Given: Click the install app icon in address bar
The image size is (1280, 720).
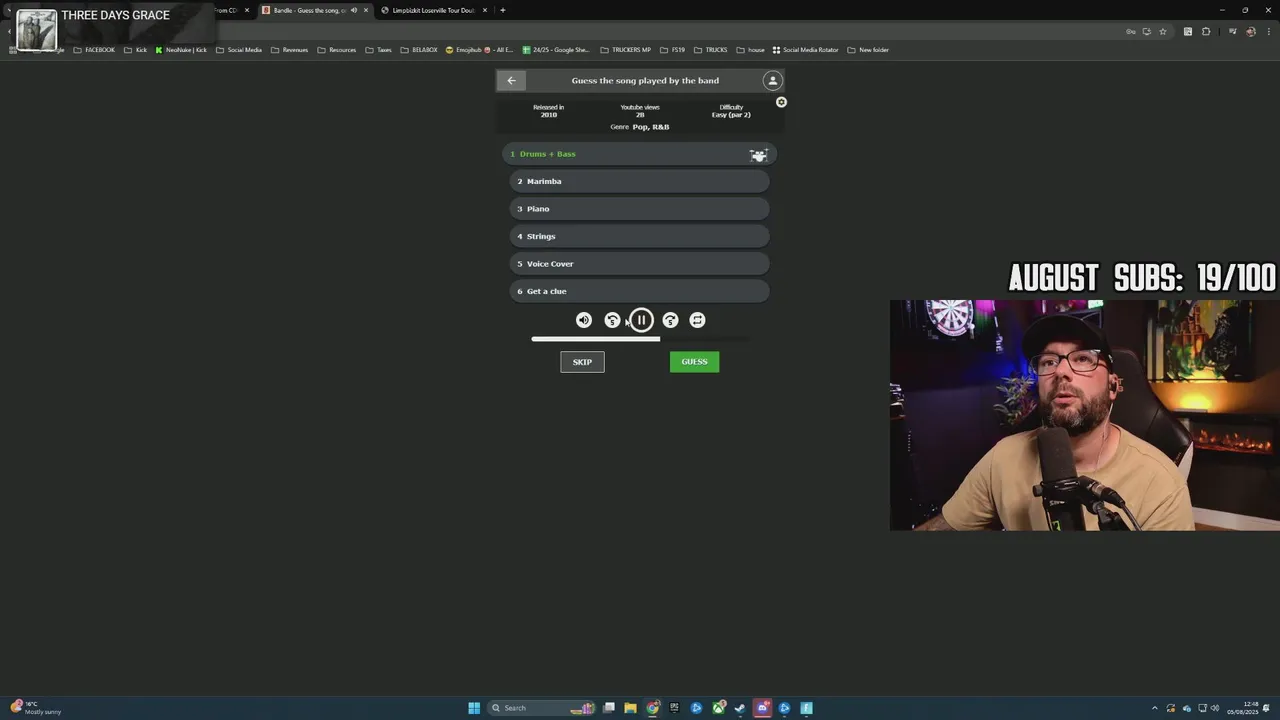Looking at the screenshot, I should 1147,31.
